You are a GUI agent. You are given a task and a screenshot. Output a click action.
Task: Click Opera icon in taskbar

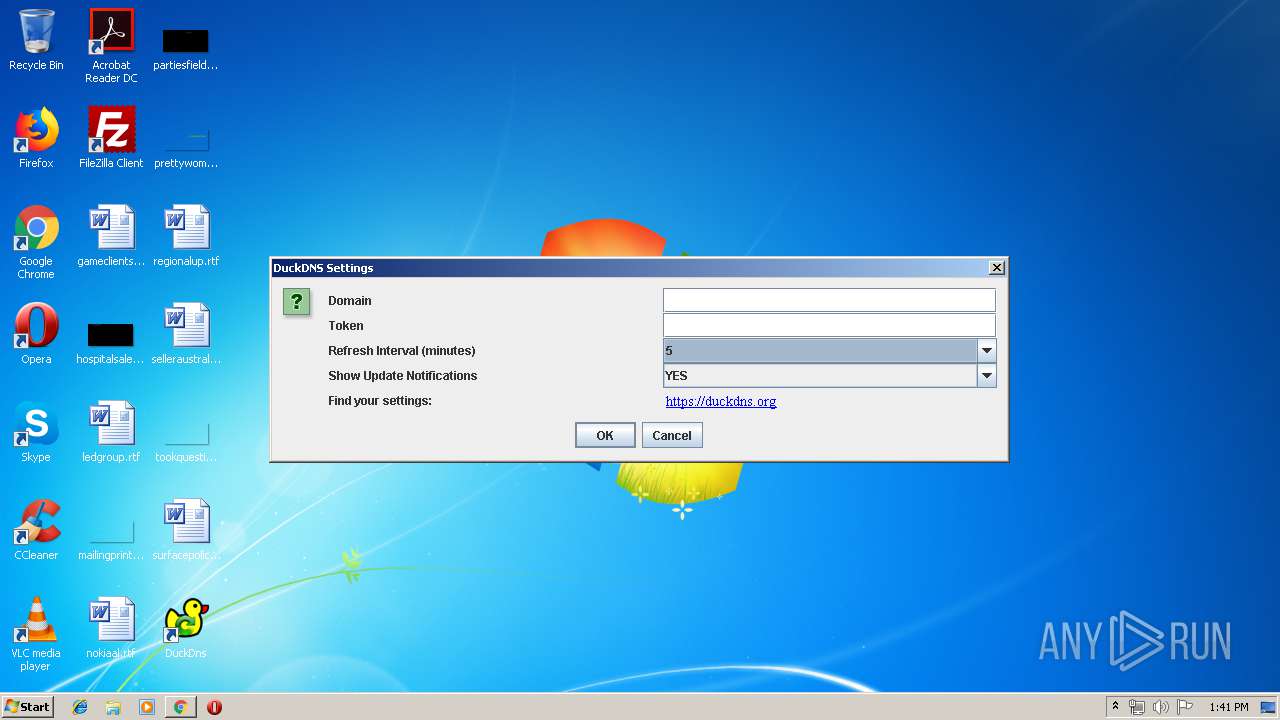(x=214, y=707)
